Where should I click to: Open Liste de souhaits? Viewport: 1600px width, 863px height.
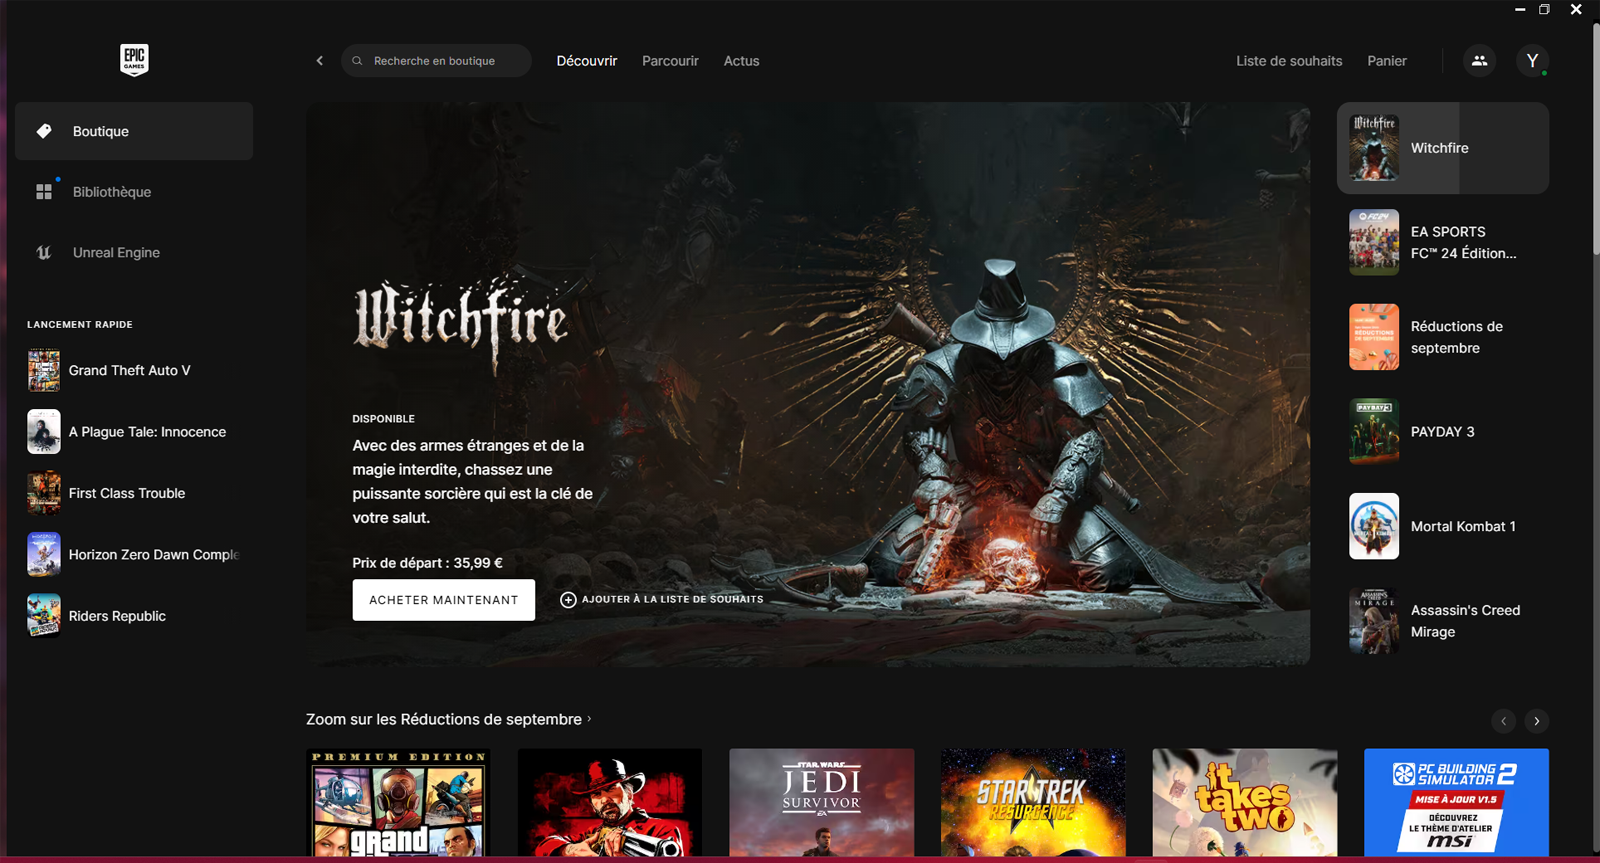point(1289,61)
